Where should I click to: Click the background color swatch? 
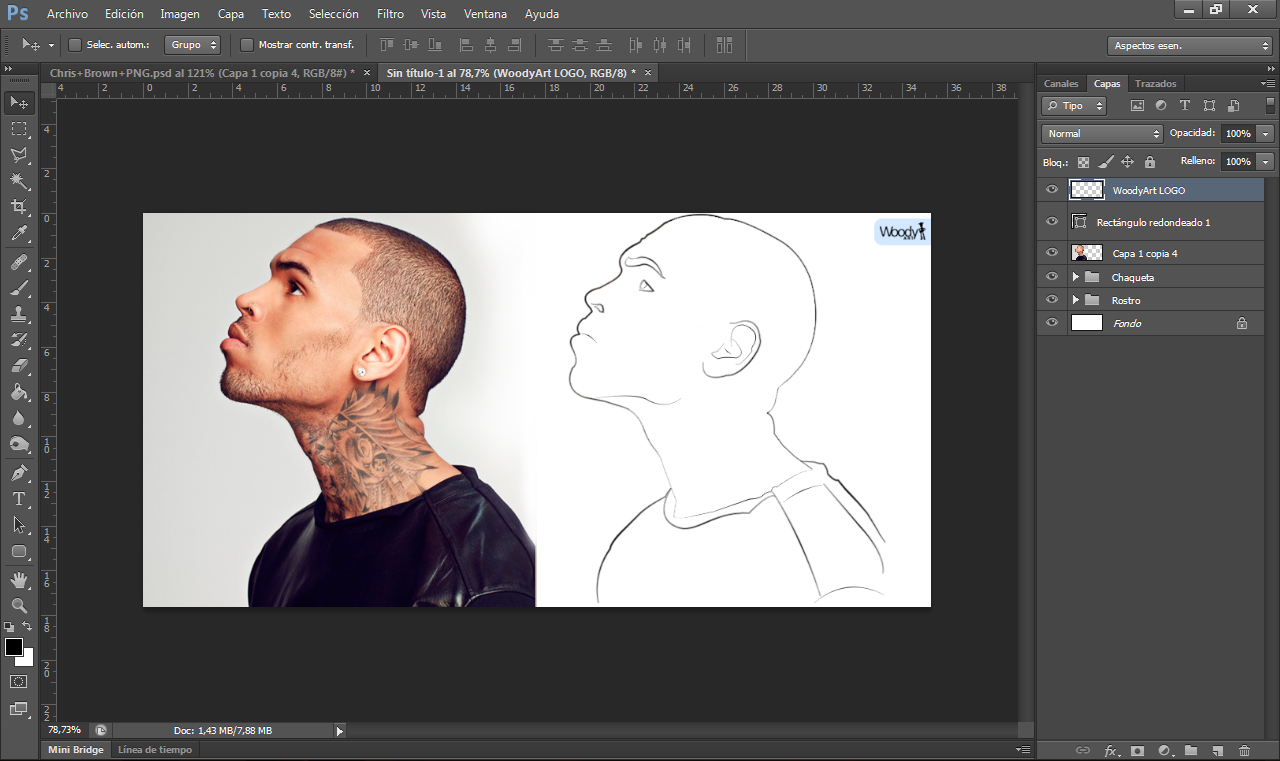[28, 660]
